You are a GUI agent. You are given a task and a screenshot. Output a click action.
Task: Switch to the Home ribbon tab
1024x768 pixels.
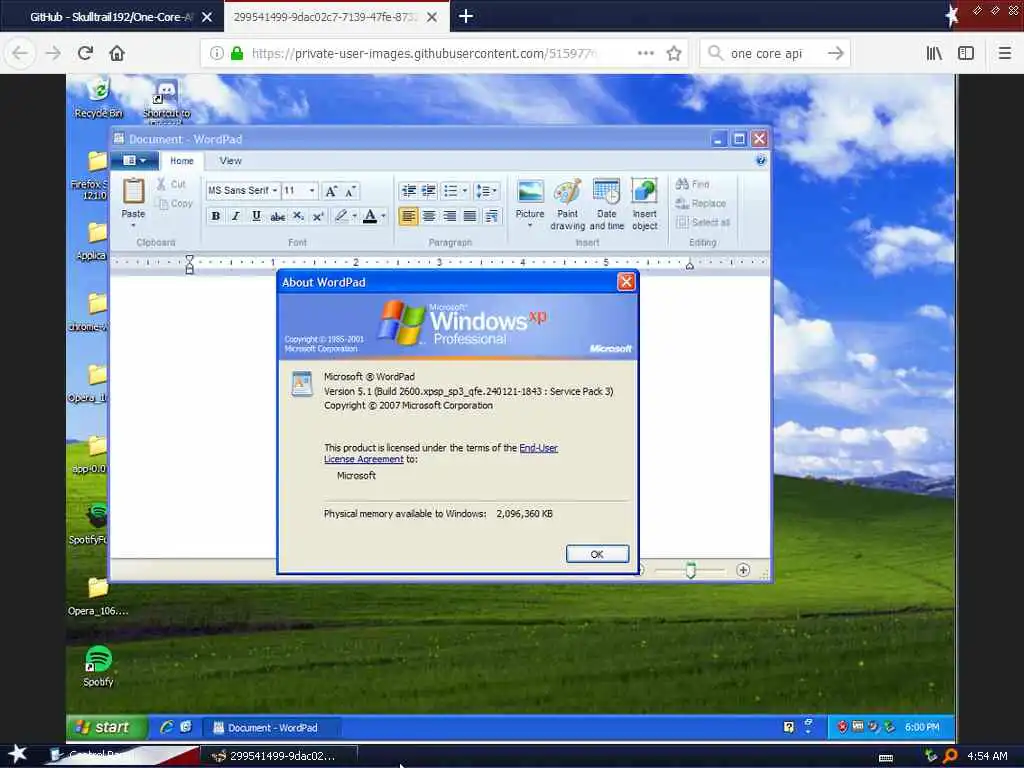click(x=182, y=161)
